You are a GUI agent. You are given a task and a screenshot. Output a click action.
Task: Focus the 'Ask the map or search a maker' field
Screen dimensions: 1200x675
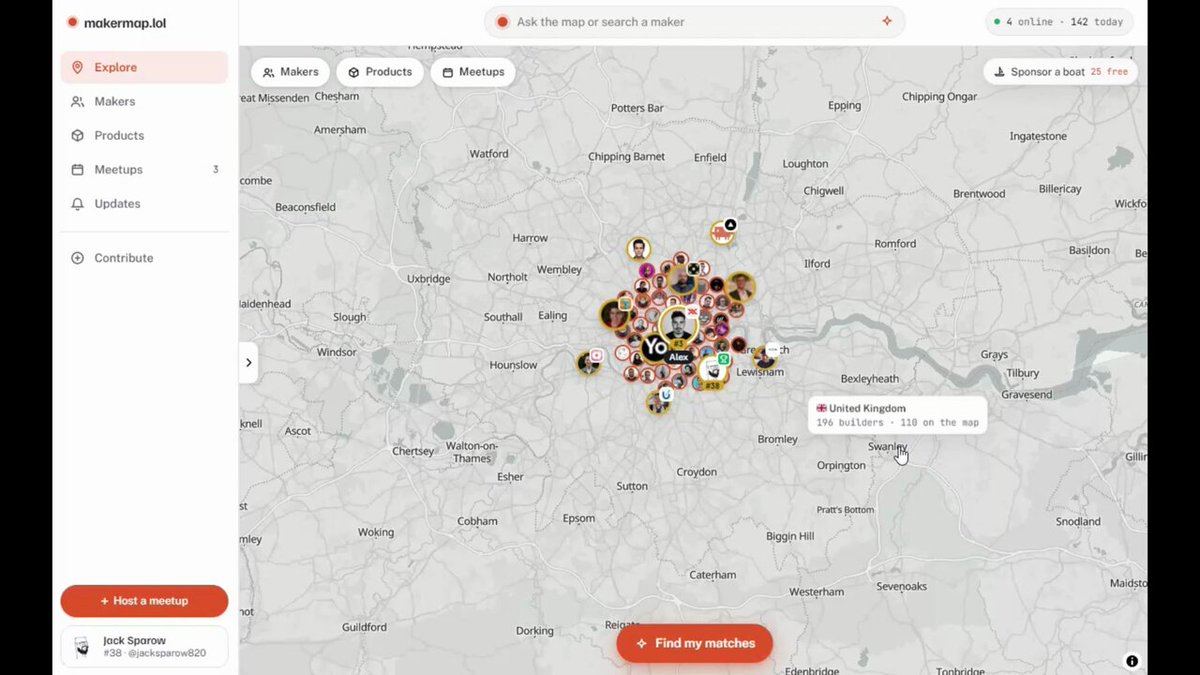tap(695, 22)
